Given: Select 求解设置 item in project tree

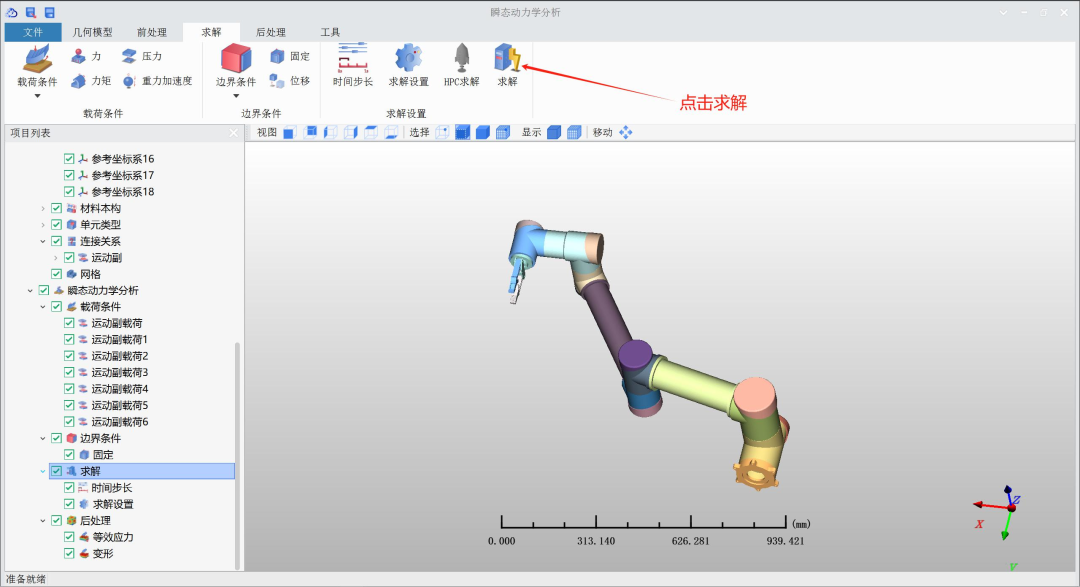Looking at the screenshot, I should [113, 504].
